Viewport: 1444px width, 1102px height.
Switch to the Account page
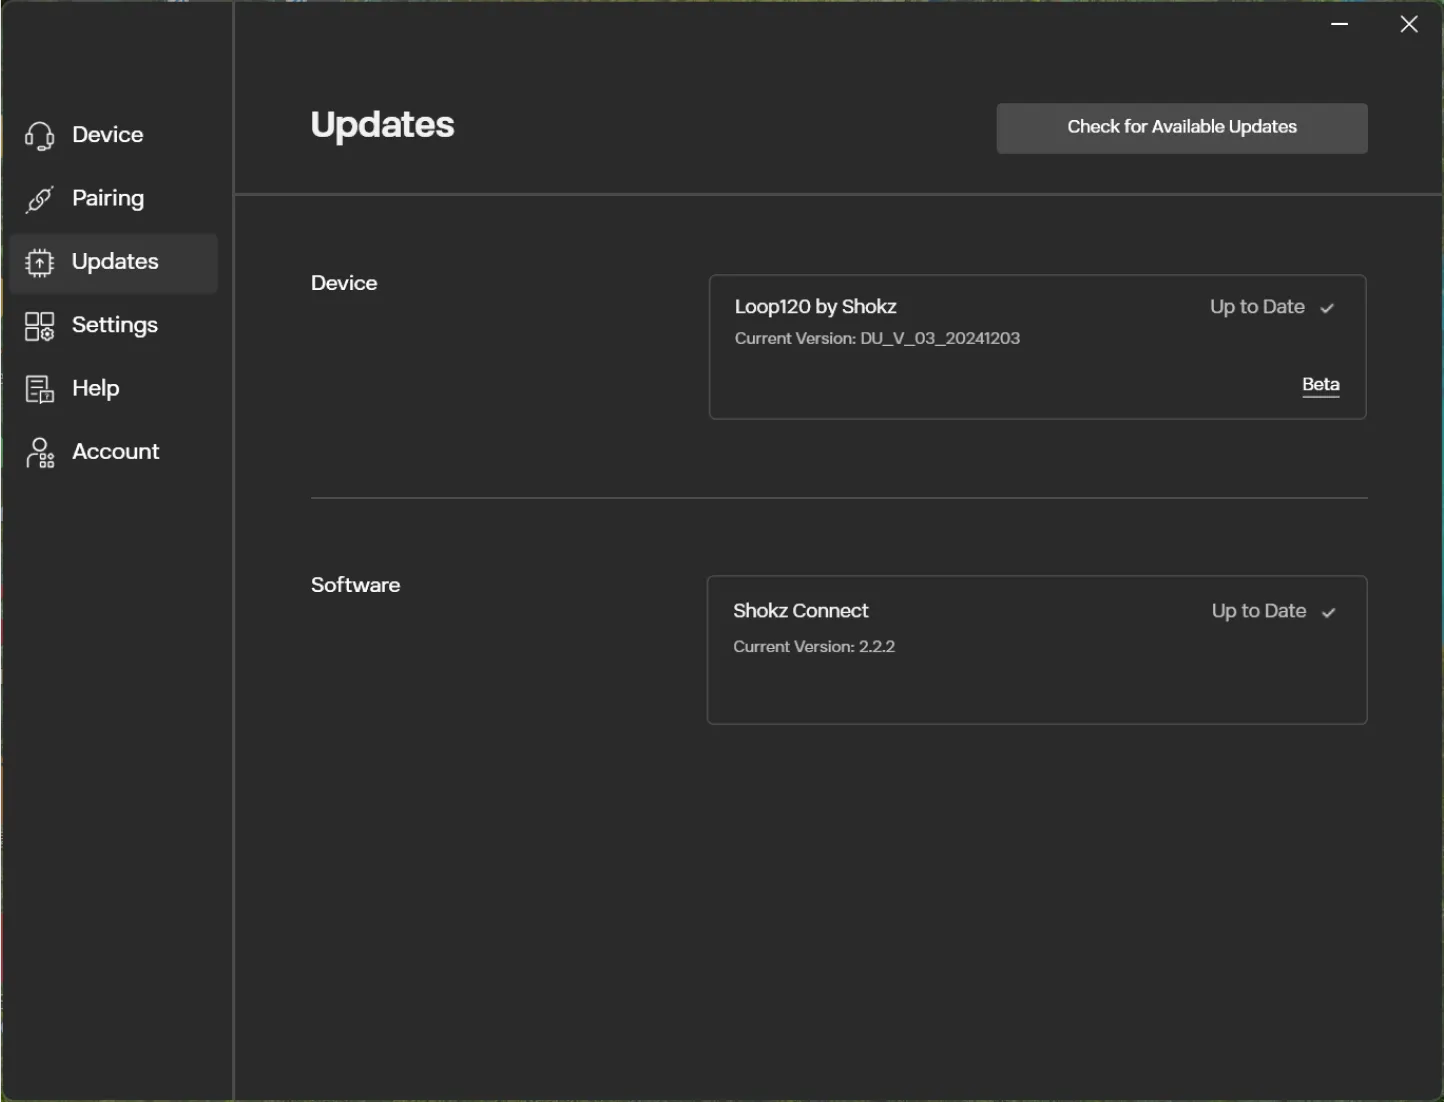coord(114,452)
